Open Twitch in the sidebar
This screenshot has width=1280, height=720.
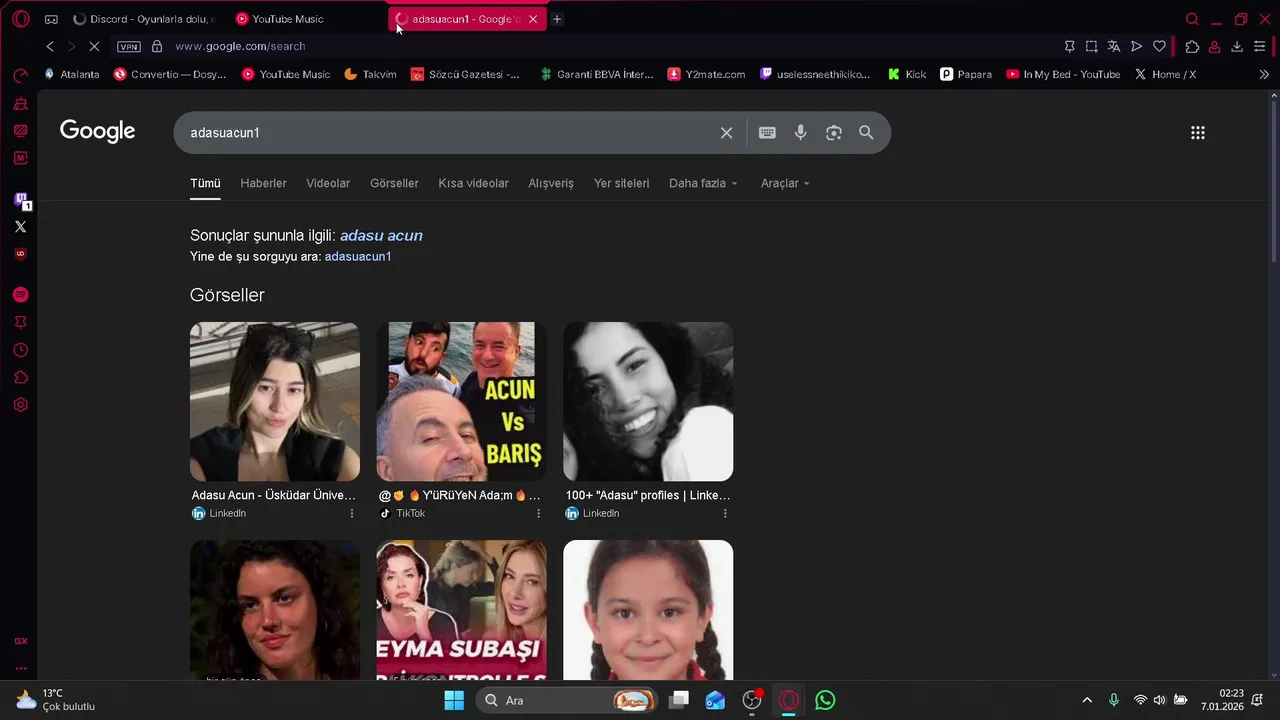click(21, 201)
